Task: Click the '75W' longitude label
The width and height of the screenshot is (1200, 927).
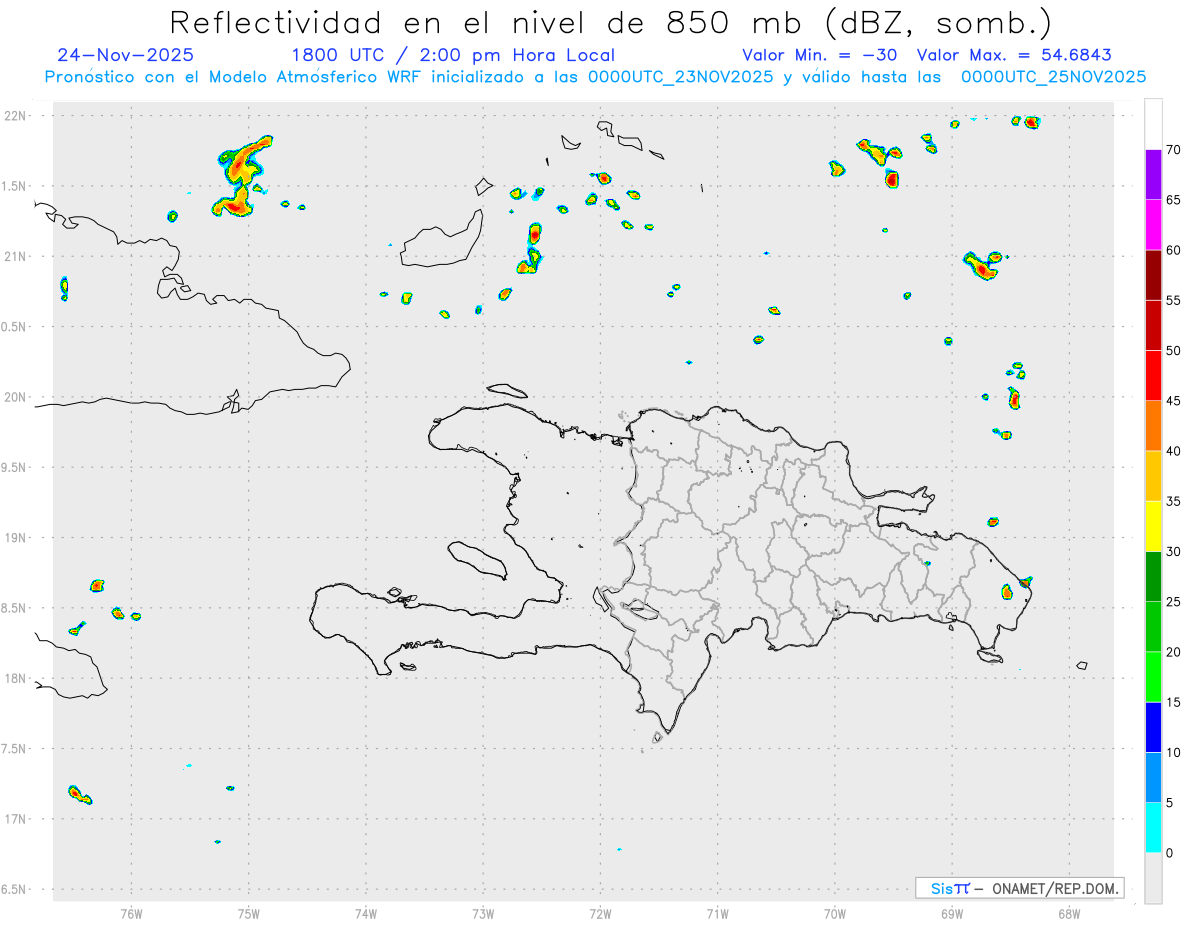Action: (249, 913)
